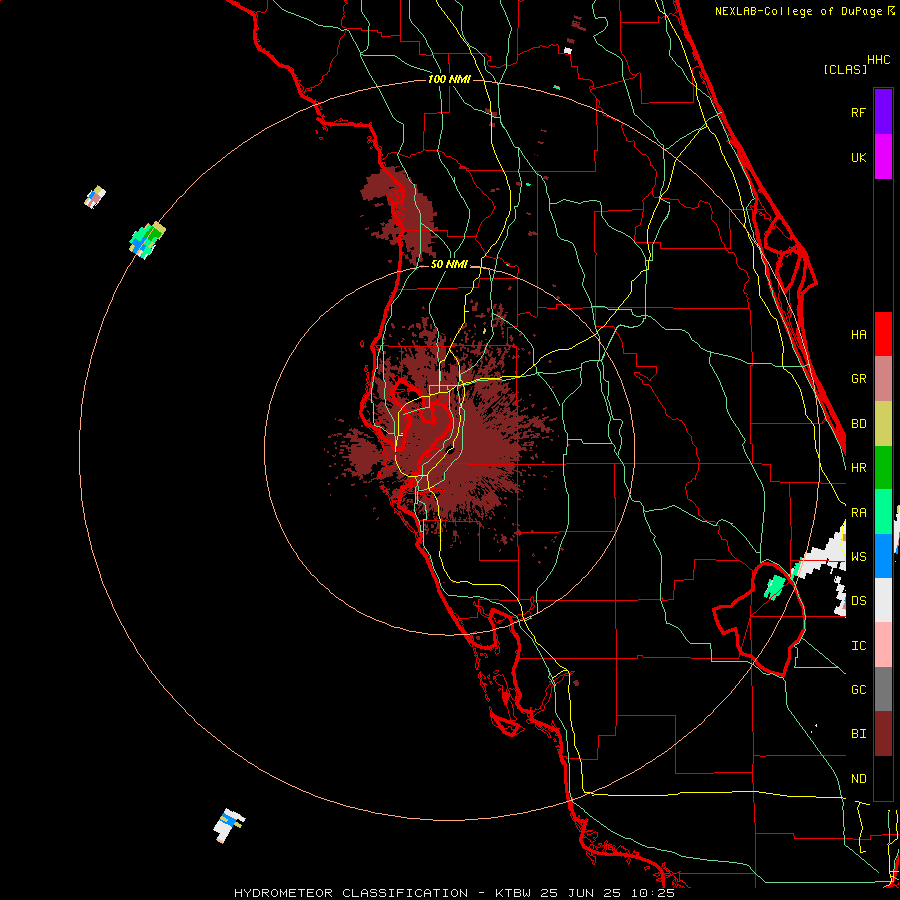Click the magenta UK color swatch
900x900 pixels.
(883, 157)
